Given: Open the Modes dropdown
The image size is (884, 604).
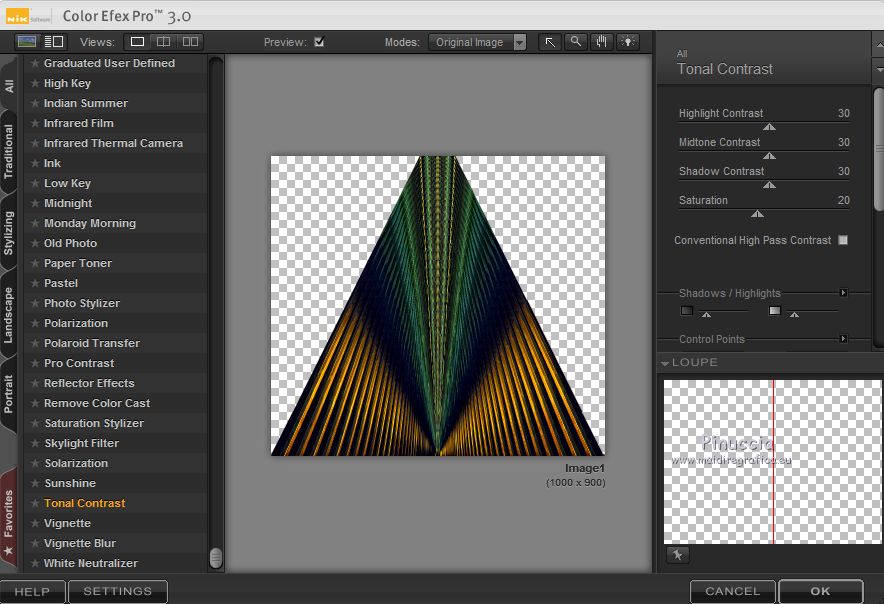Looking at the screenshot, I should (x=479, y=42).
